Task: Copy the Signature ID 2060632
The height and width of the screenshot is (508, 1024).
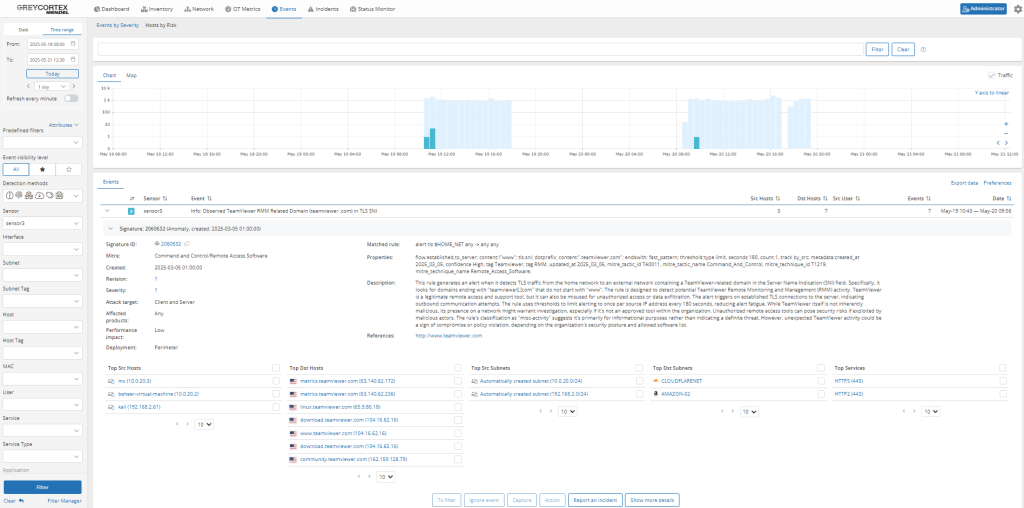Action: click(187, 243)
